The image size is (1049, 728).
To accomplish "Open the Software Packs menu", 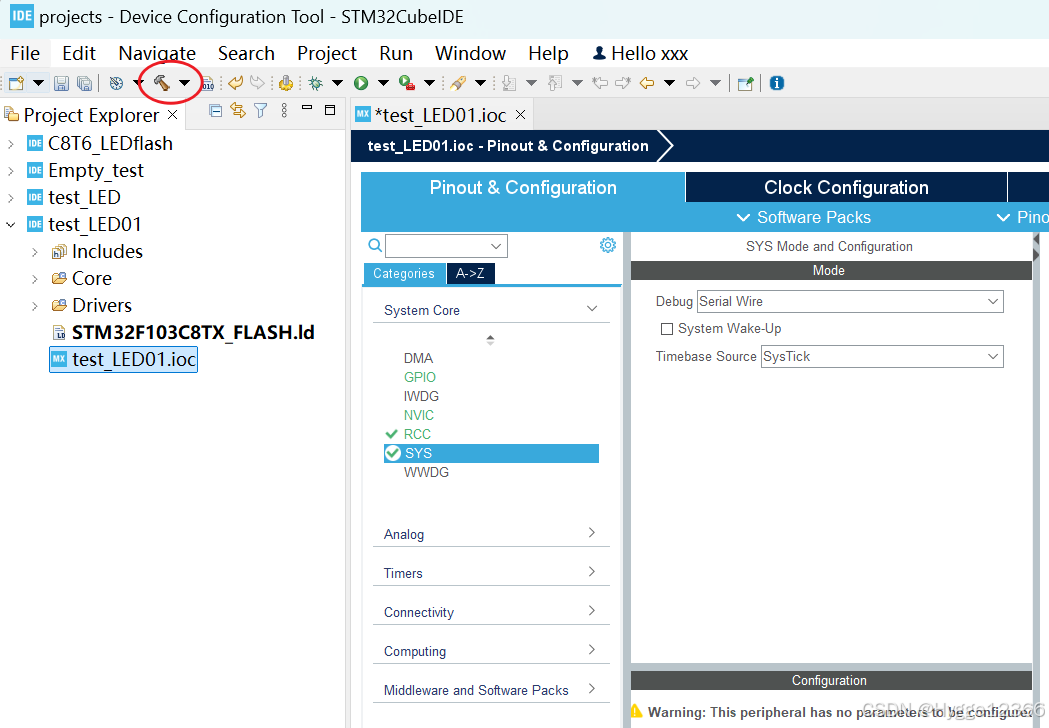I will tap(804, 217).
